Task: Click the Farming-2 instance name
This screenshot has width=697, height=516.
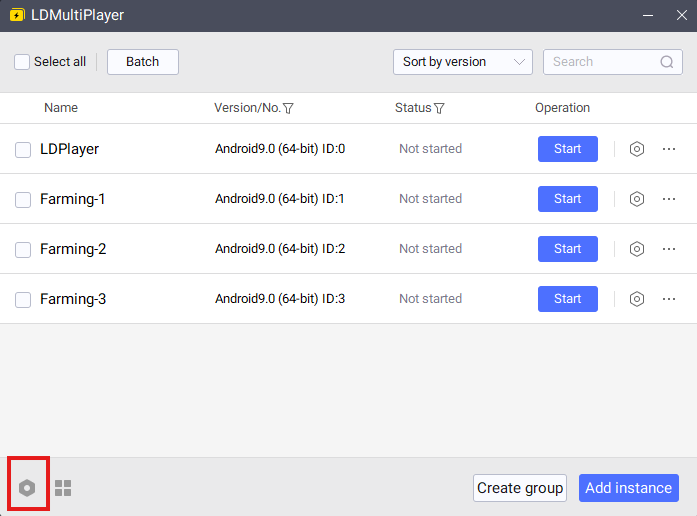Action: (73, 249)
